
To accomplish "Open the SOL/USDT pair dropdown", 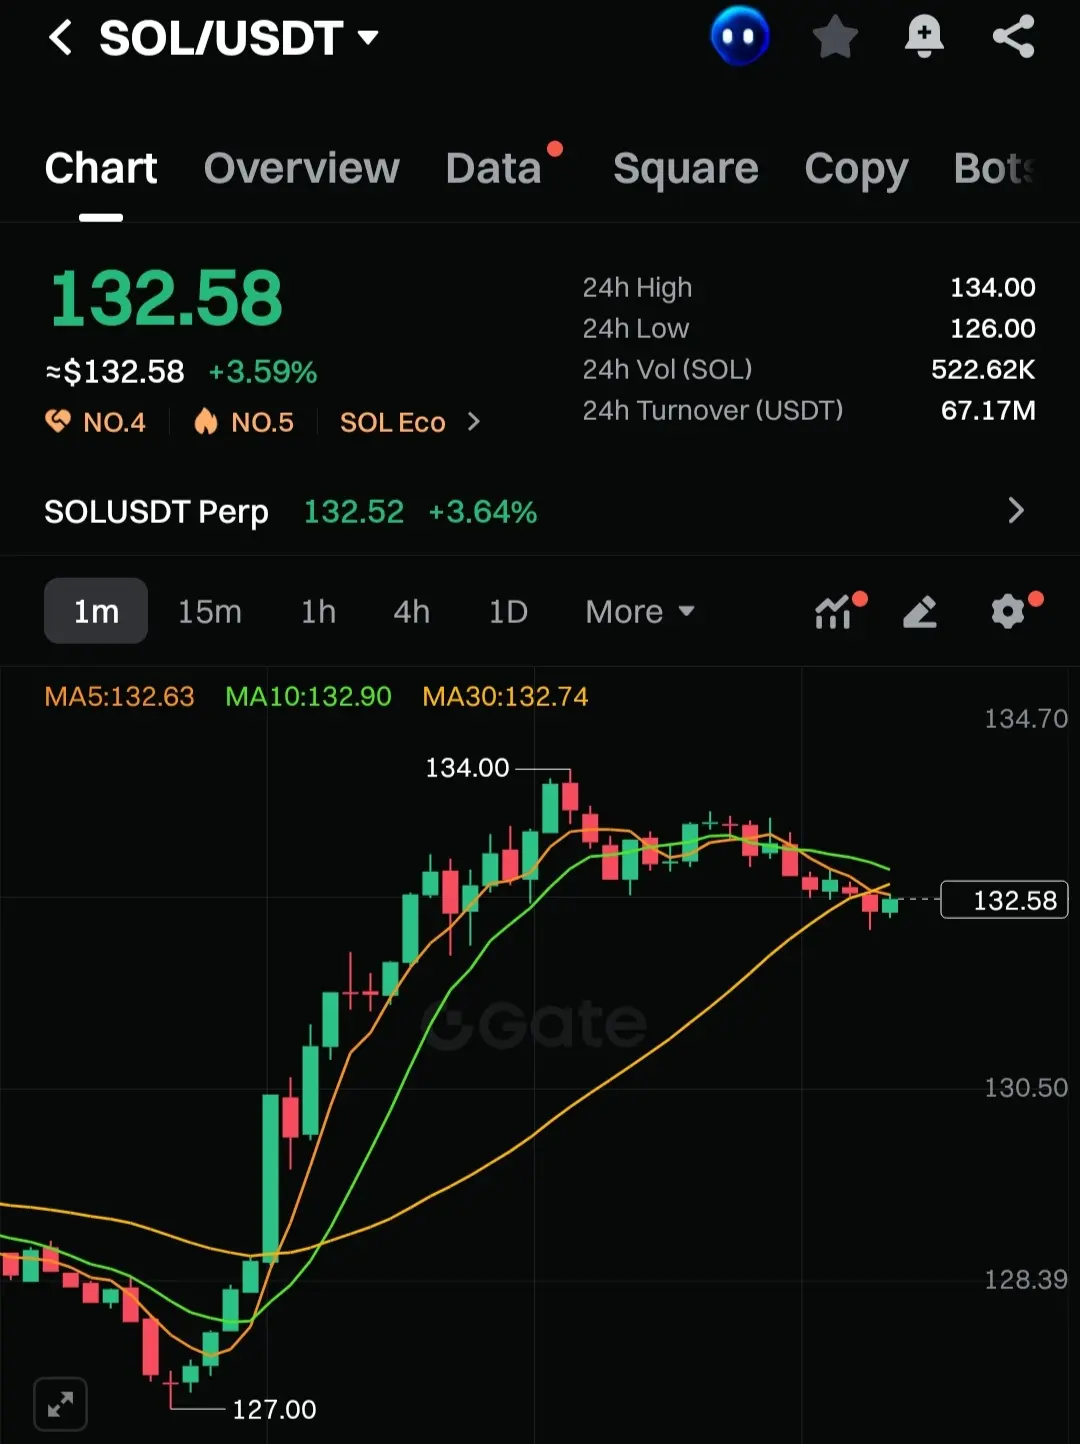I will tap(239, 38).
